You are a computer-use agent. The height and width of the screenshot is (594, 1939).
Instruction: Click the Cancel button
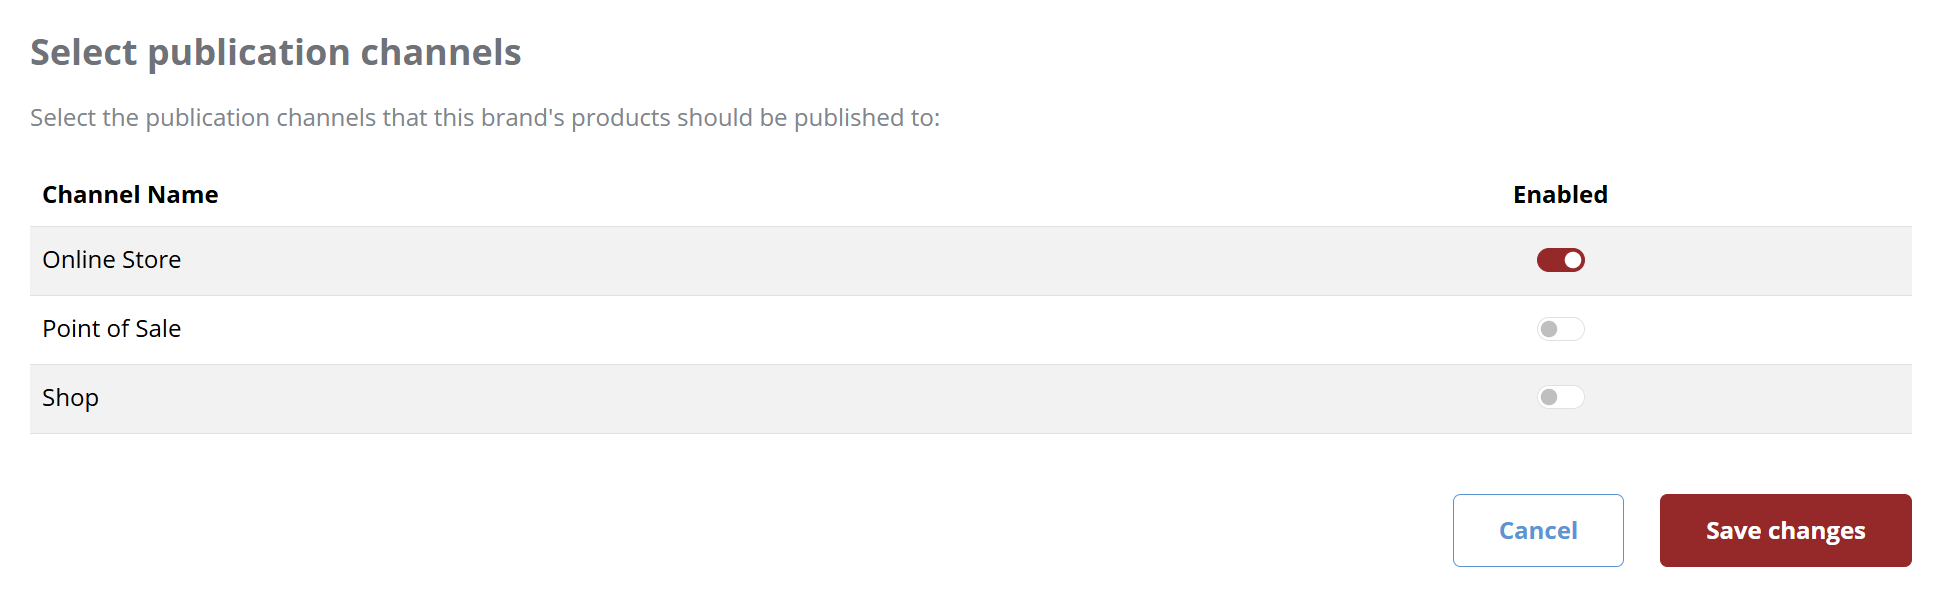[x=1537, y=530]
